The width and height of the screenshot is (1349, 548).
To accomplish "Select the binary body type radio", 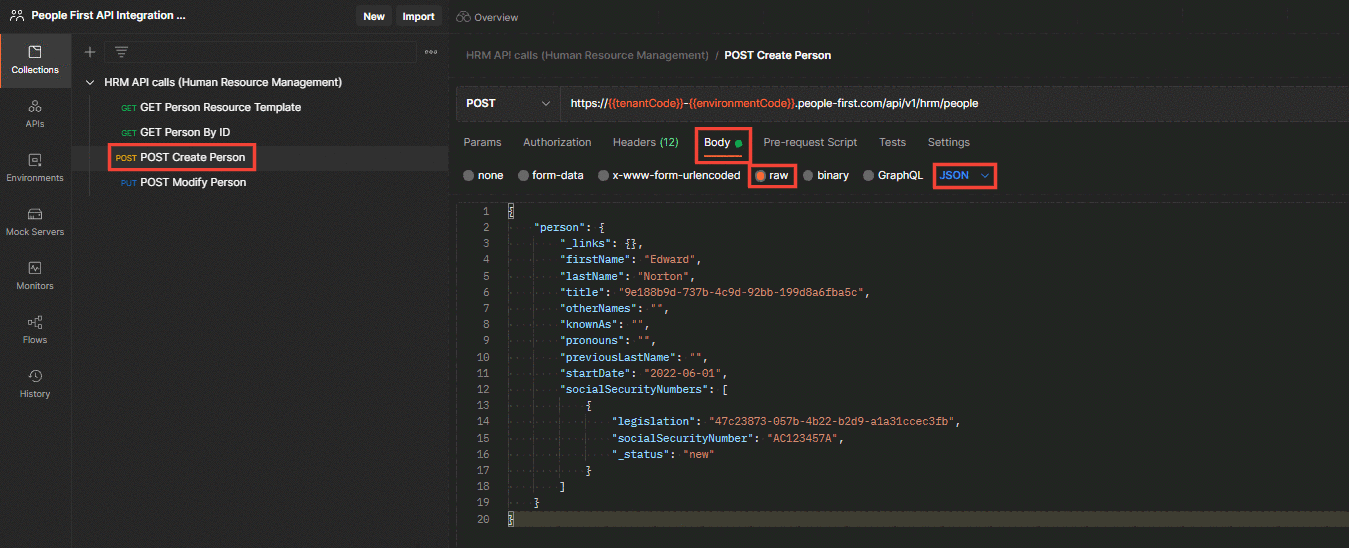I will (x=809, y=175).
